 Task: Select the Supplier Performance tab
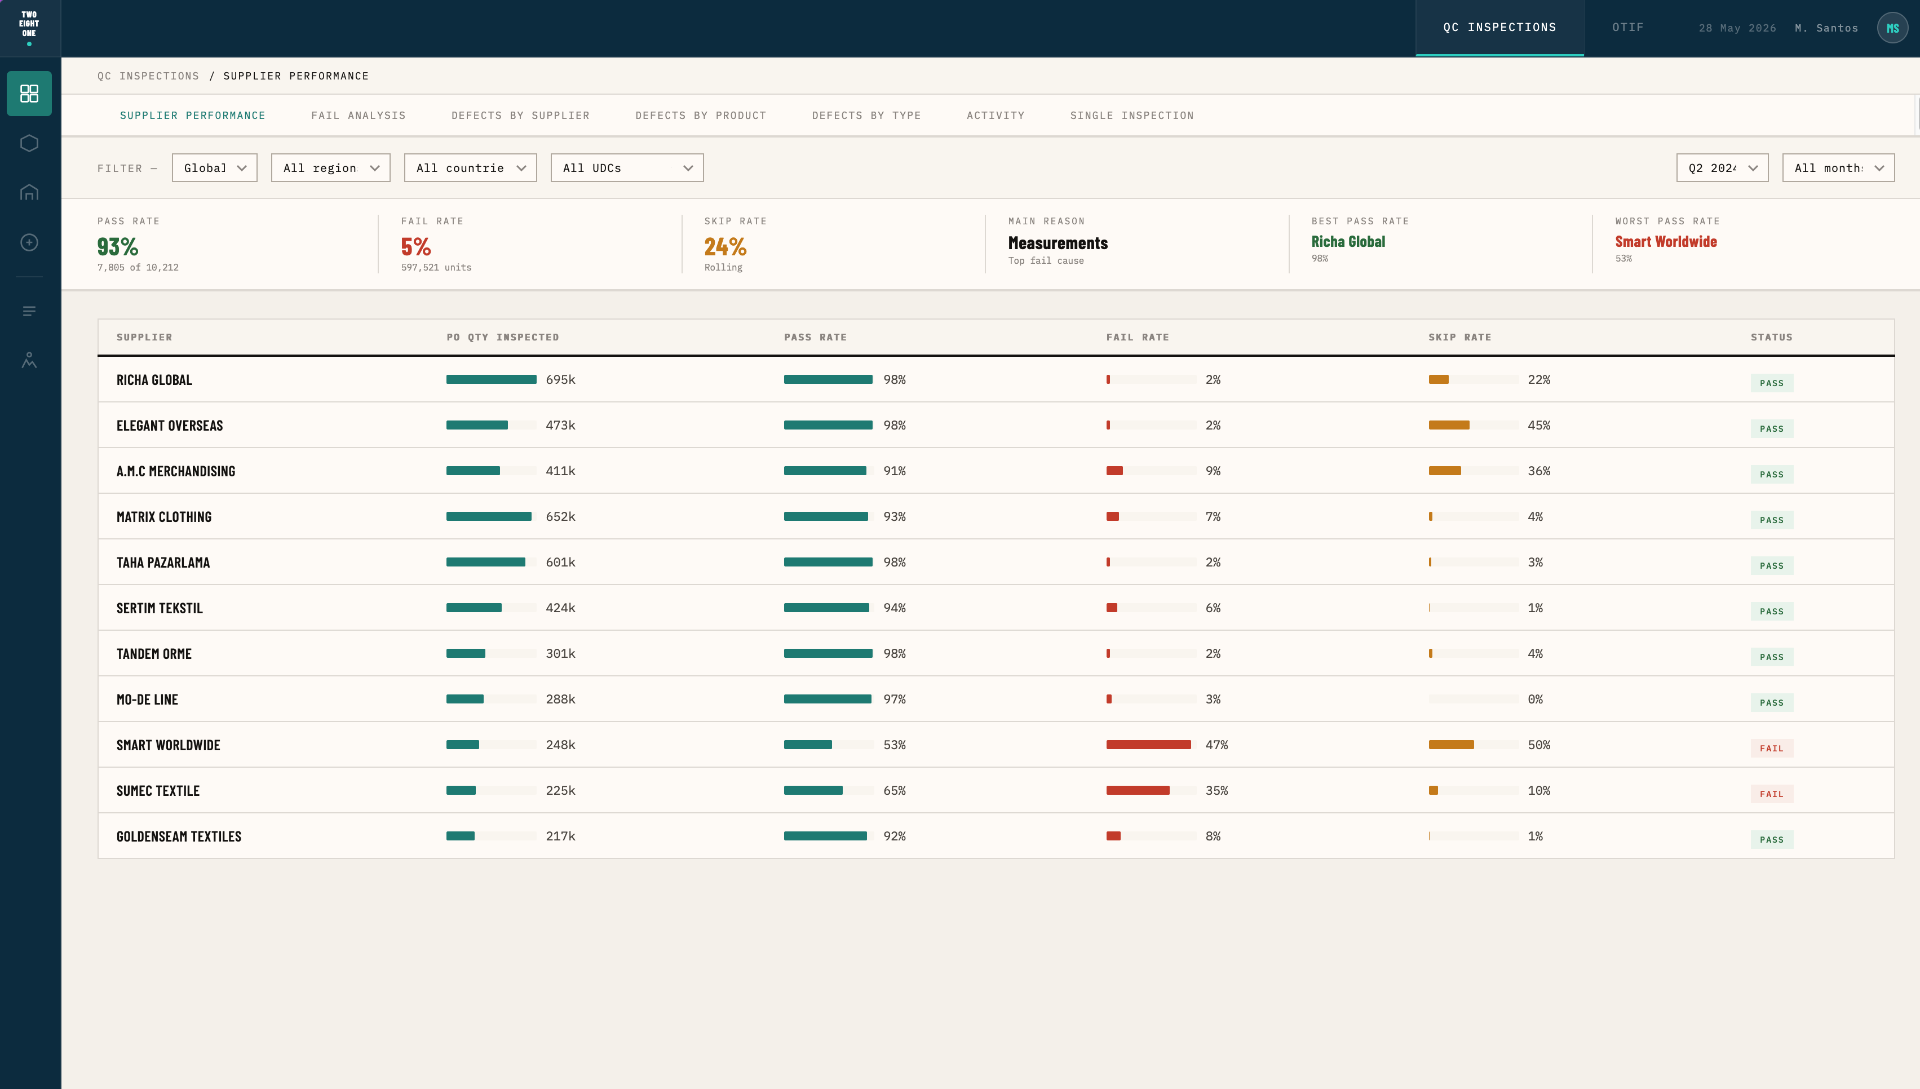(192, 116)
